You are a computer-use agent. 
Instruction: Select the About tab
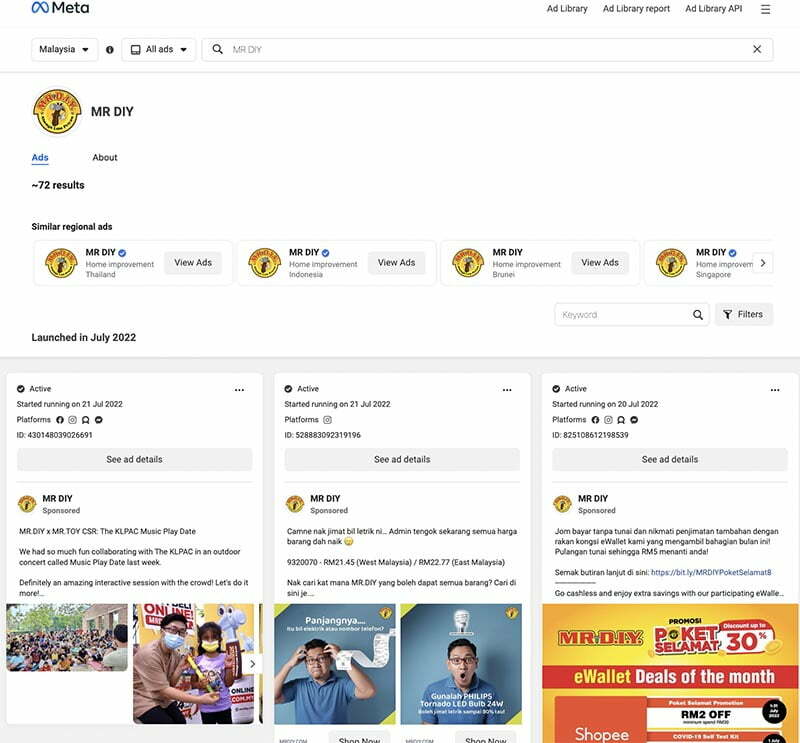coord(105,158)
